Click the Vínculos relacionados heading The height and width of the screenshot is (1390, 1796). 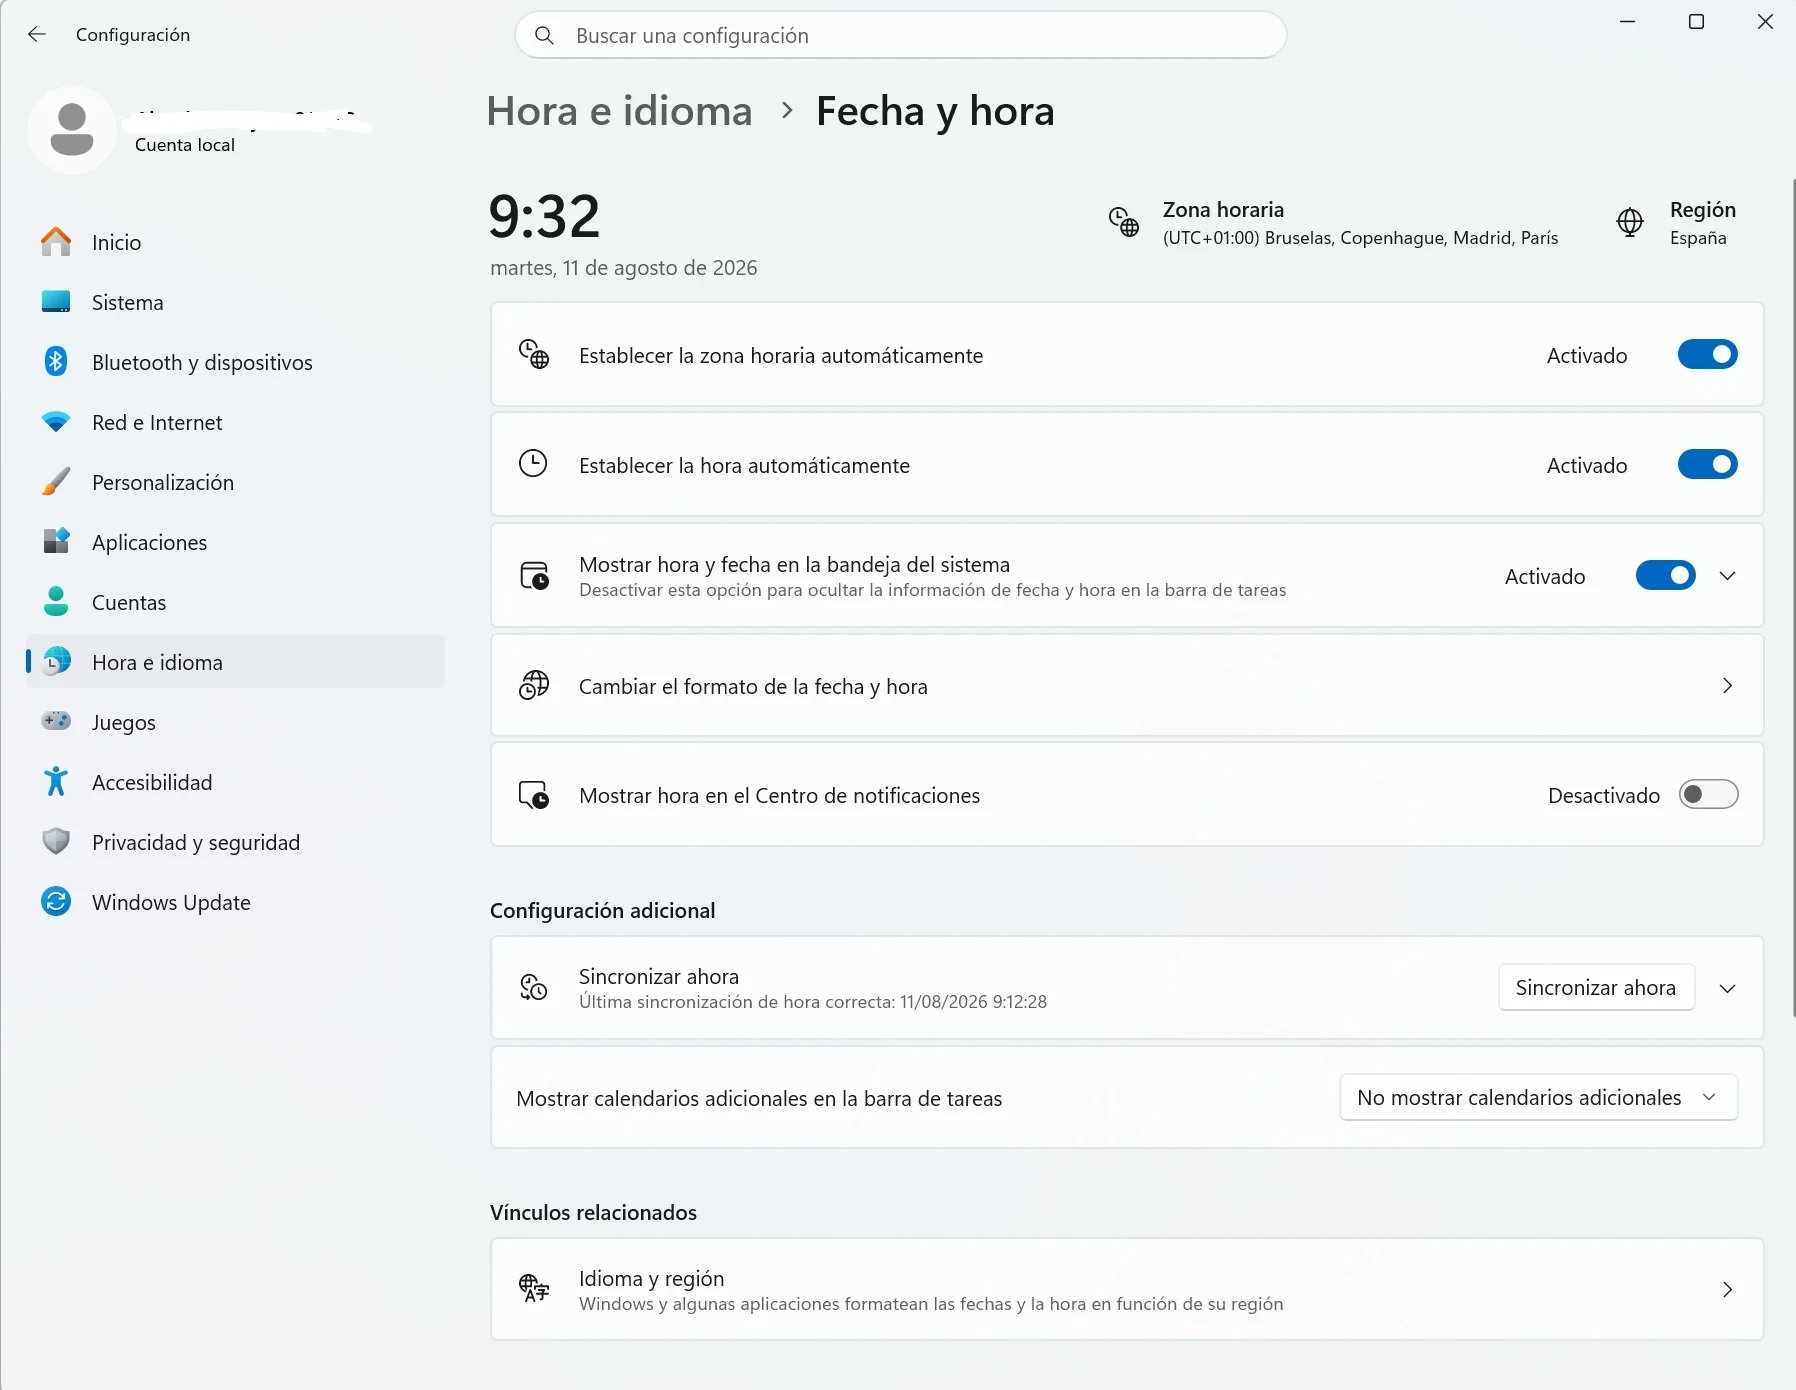click(x=594, y=1213)
